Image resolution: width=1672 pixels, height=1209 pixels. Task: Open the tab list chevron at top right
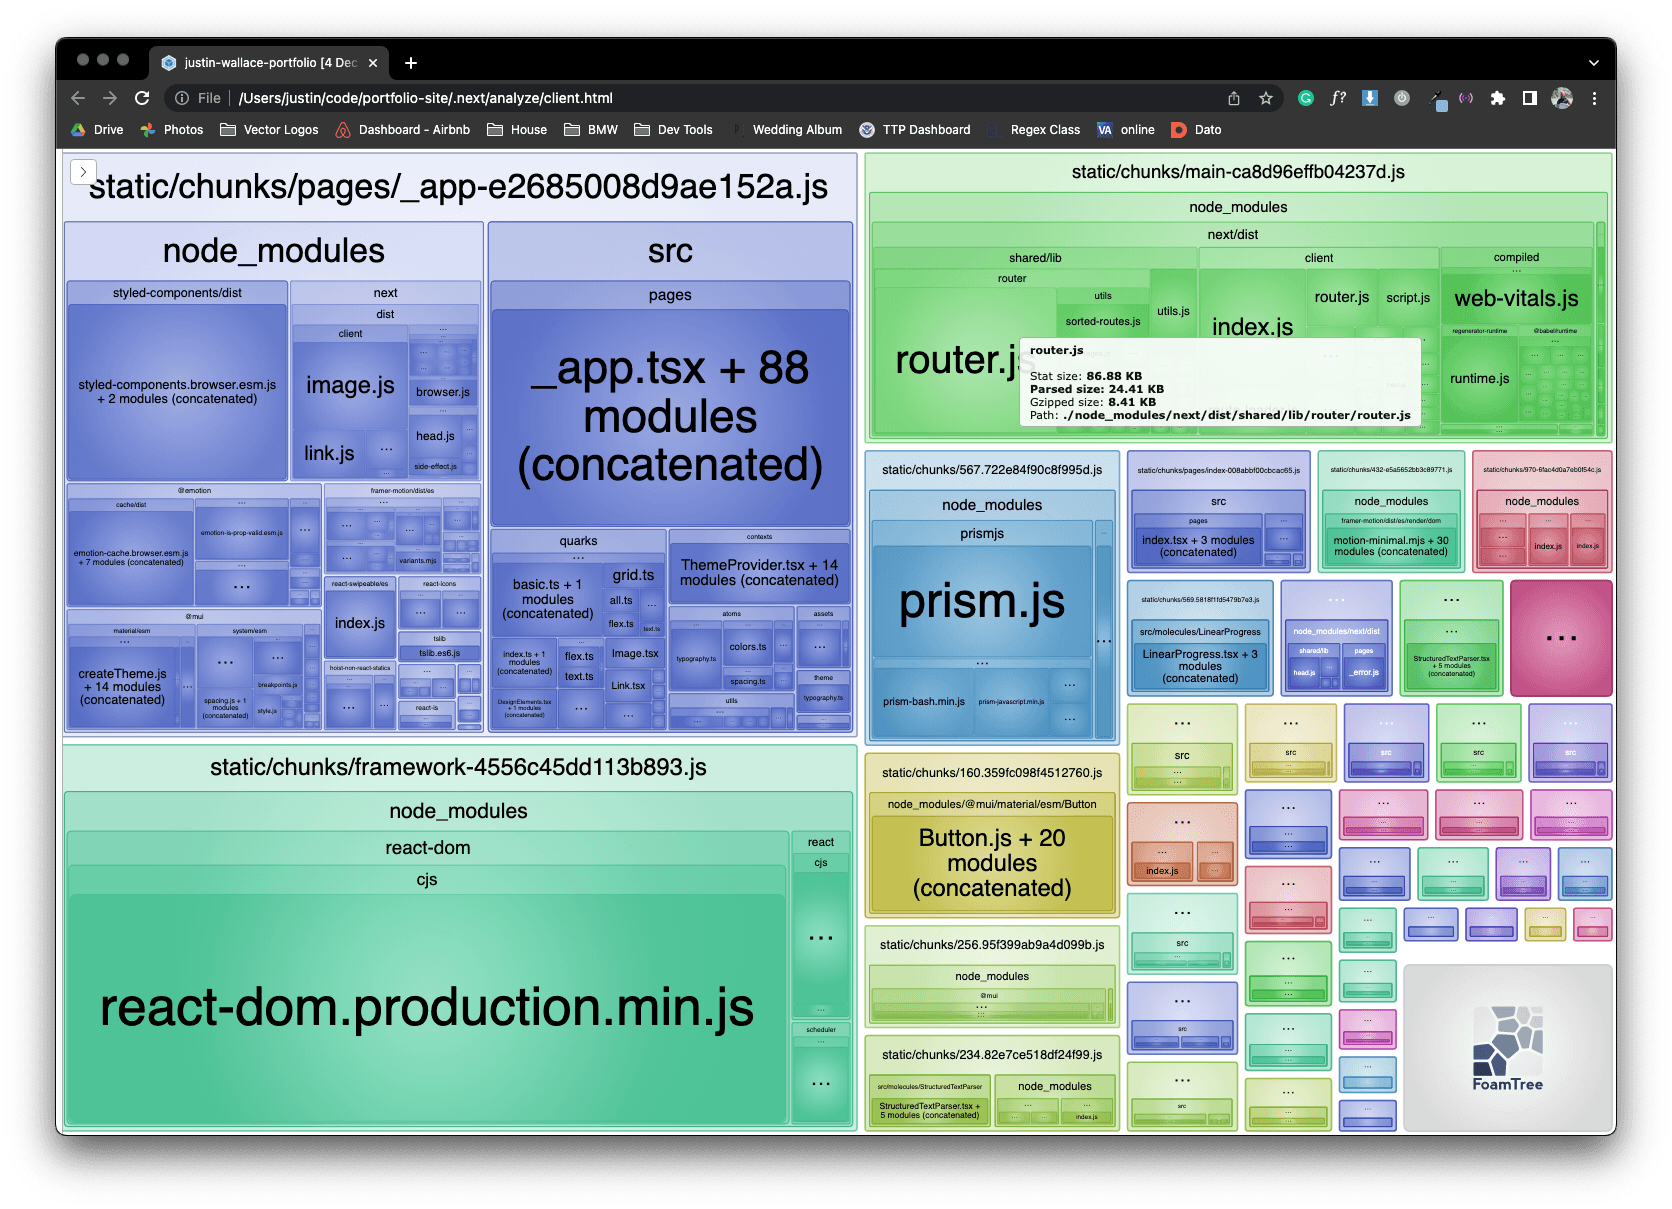1594,62
